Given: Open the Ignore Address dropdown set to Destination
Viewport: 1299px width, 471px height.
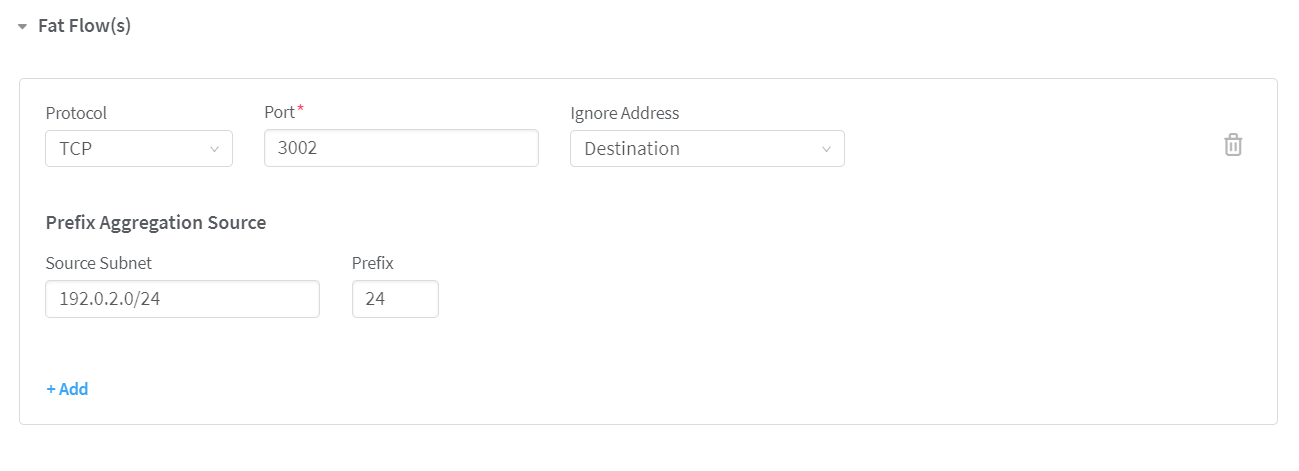Looking at the screenshot, I should tap(706, 149).
